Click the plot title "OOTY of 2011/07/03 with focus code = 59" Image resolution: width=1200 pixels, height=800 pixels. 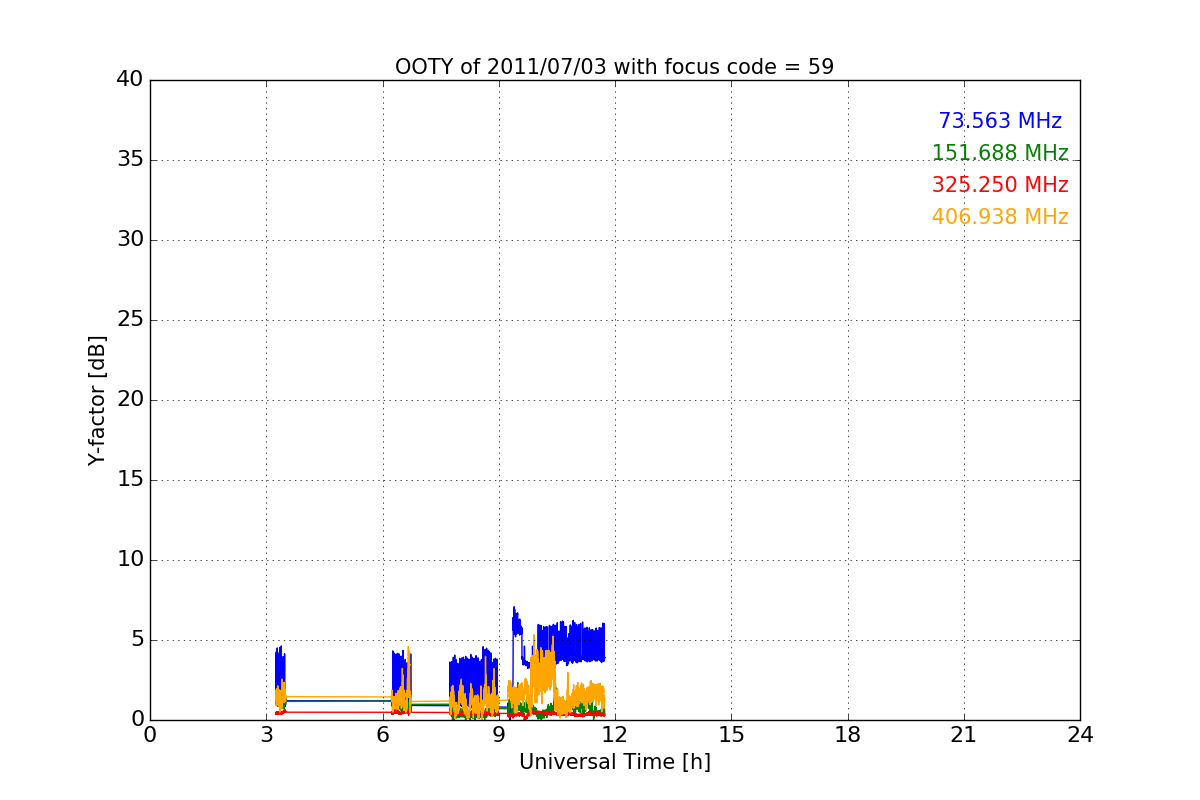click(614, 67)
